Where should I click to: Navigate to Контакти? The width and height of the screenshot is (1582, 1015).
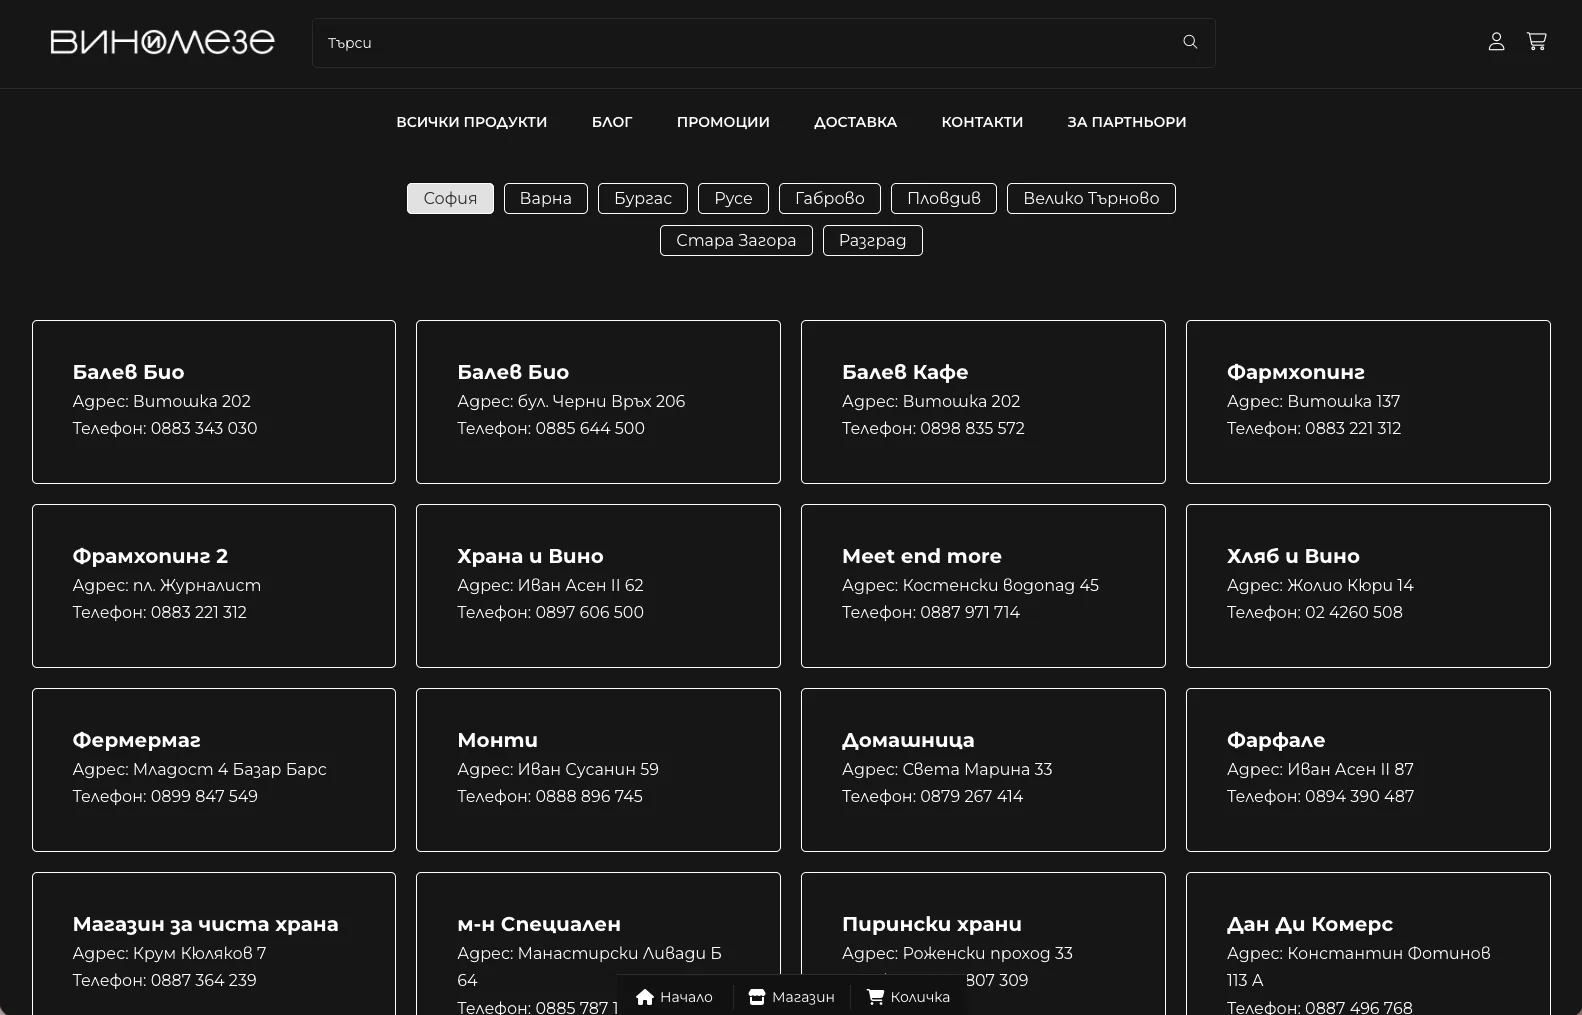pyautogui.click(x=982, y=122)
